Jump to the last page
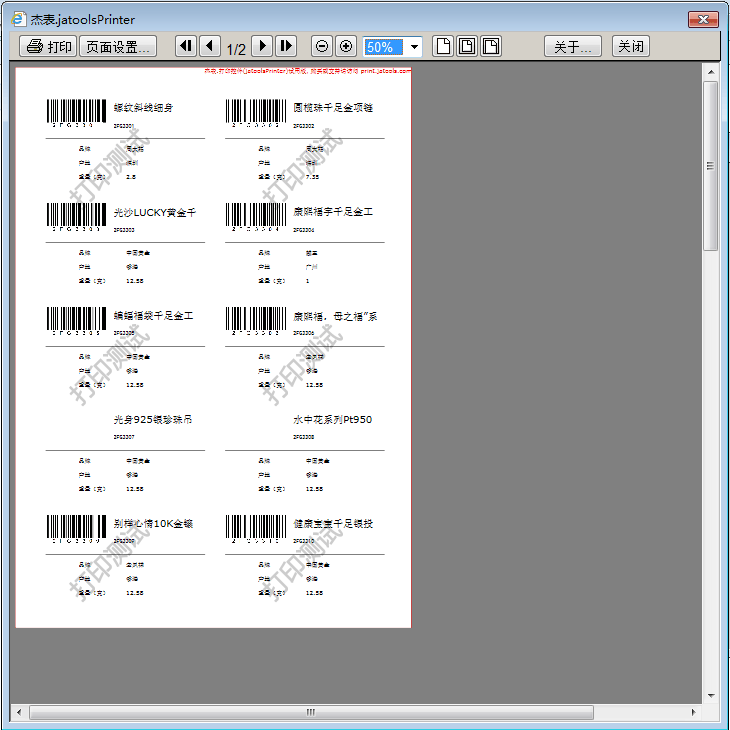 coord(286,46)
